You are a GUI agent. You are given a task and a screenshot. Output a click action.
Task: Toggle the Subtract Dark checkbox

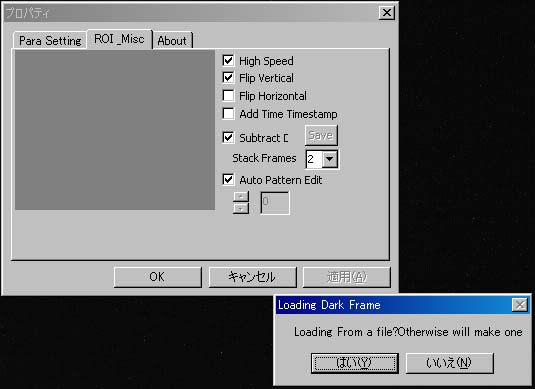coord(228,138)
